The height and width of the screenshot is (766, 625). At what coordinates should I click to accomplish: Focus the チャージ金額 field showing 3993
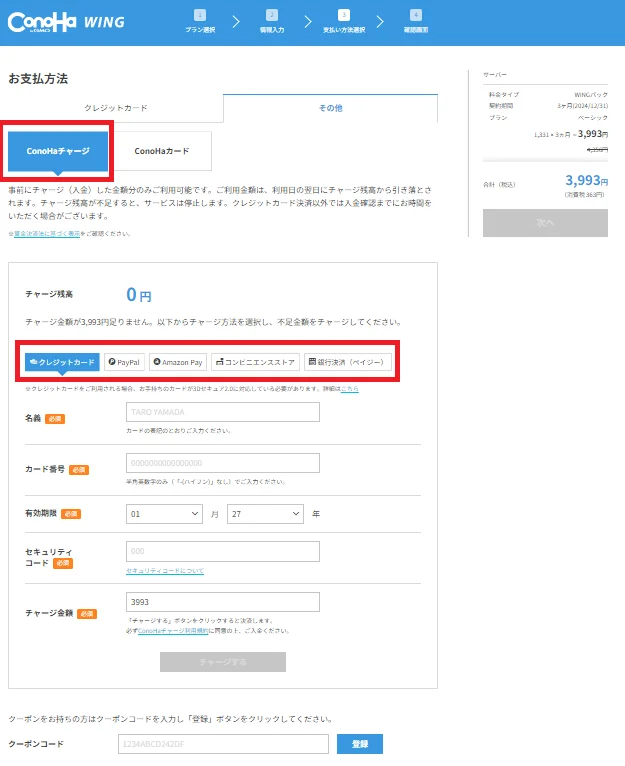223,602
